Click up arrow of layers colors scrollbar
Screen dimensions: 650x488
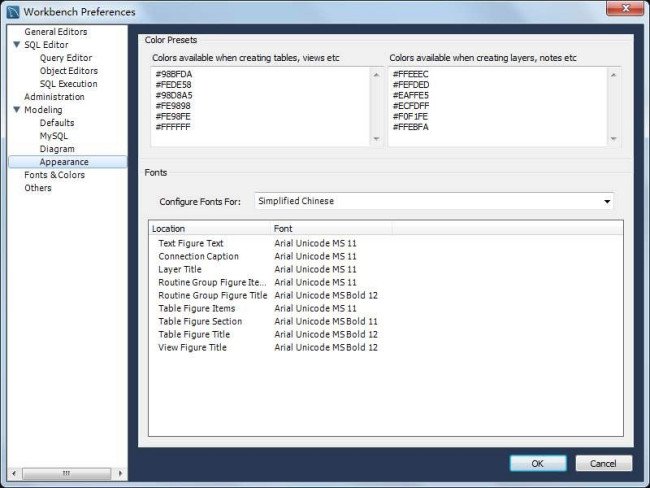(x=614, y=75)
